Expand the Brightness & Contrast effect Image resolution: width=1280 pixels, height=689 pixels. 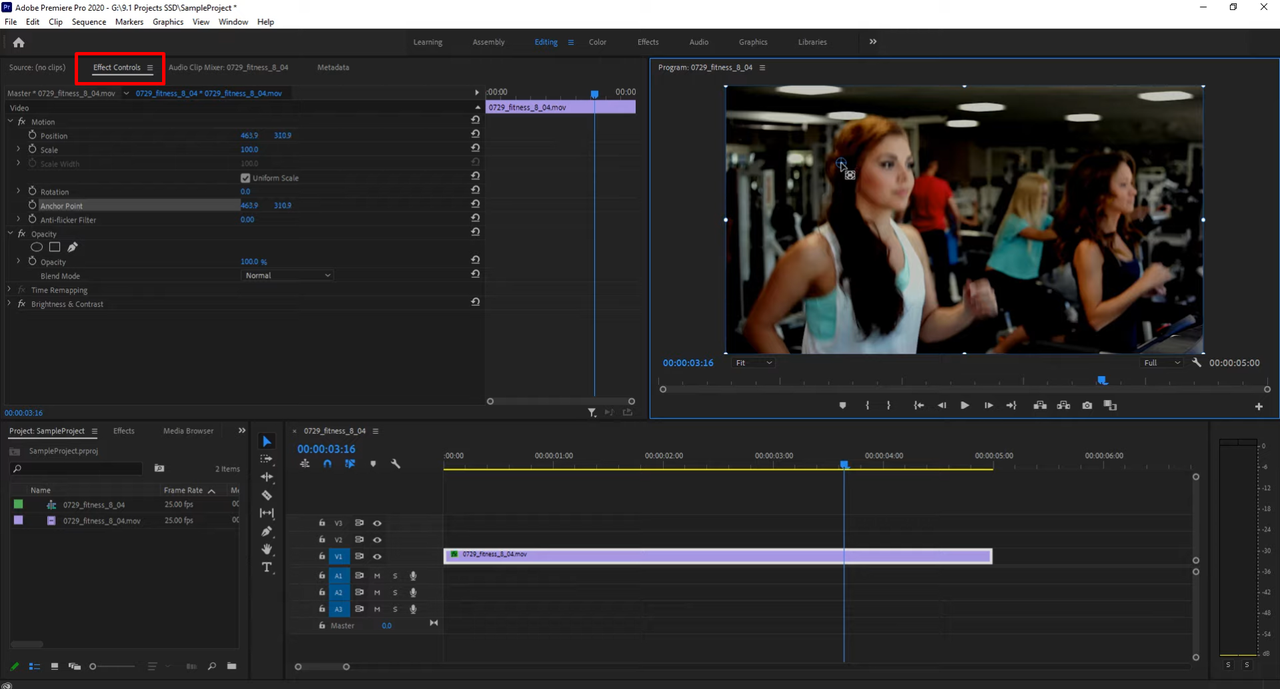click(x=10, y=304)
